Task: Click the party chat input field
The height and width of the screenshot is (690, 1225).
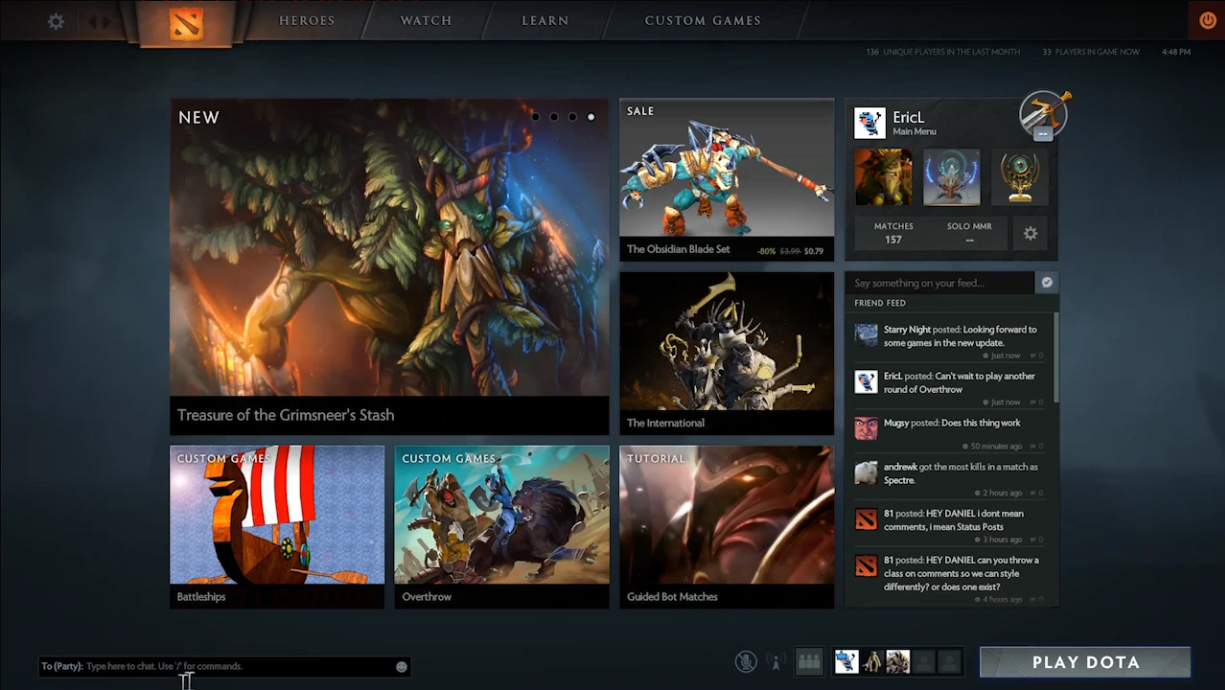Action: point(224,666)
